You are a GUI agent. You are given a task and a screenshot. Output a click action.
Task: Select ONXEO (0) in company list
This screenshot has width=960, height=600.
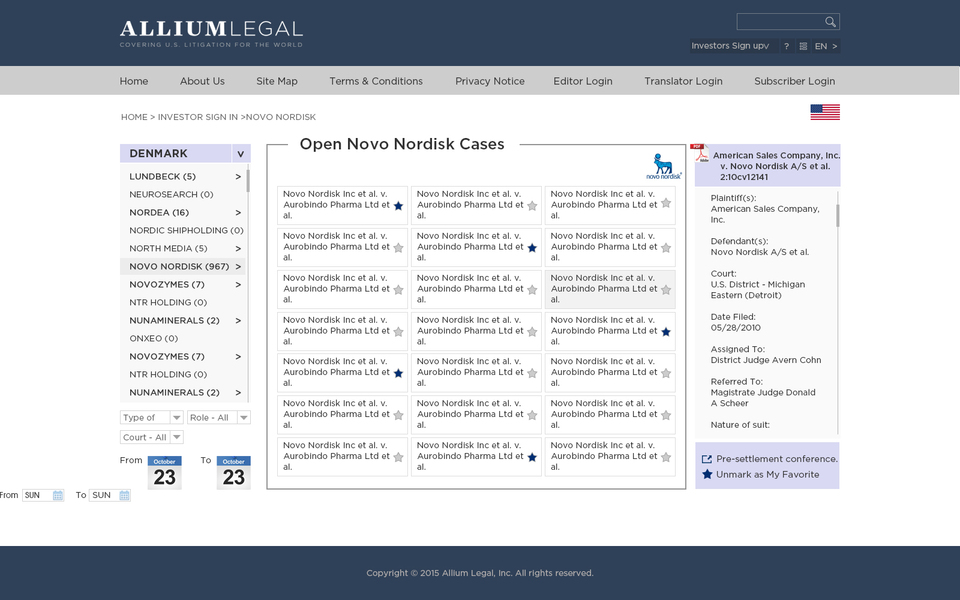tap(154, 339)
